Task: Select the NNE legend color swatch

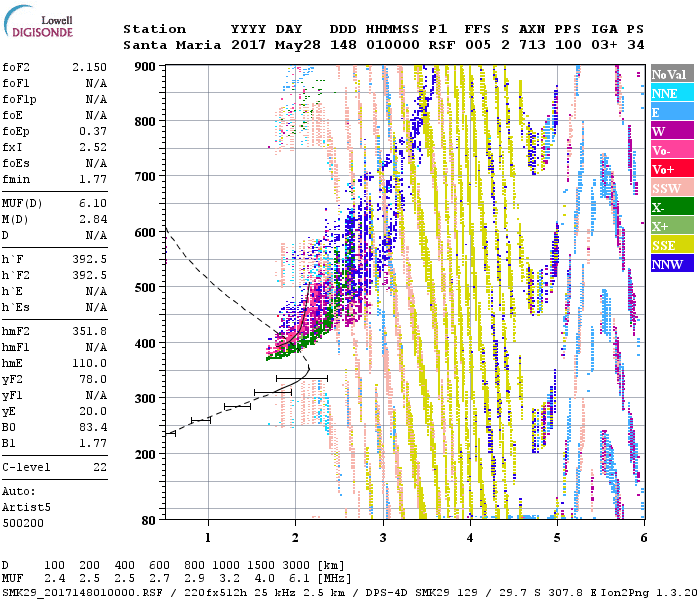Action: [x=672, y=92]
